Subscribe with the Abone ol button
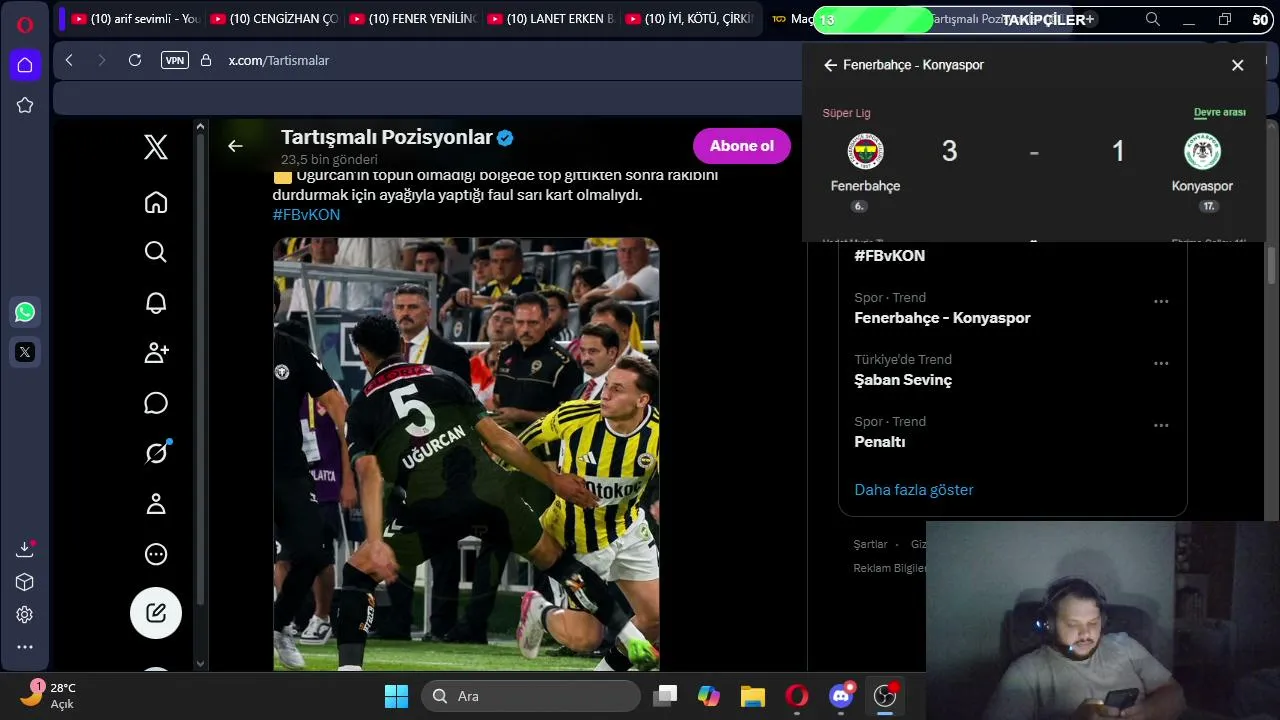1280x720 pixels. coord(742,146)
